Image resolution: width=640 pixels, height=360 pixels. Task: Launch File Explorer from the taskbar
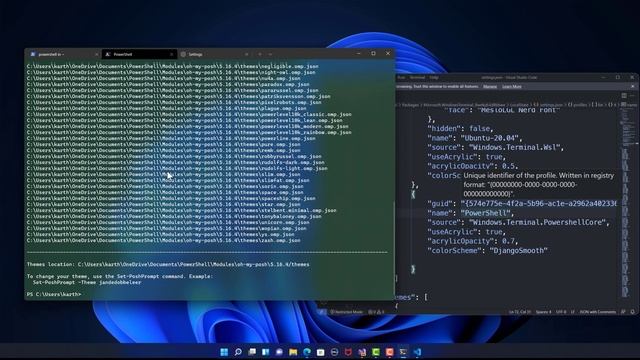(293, 352)
